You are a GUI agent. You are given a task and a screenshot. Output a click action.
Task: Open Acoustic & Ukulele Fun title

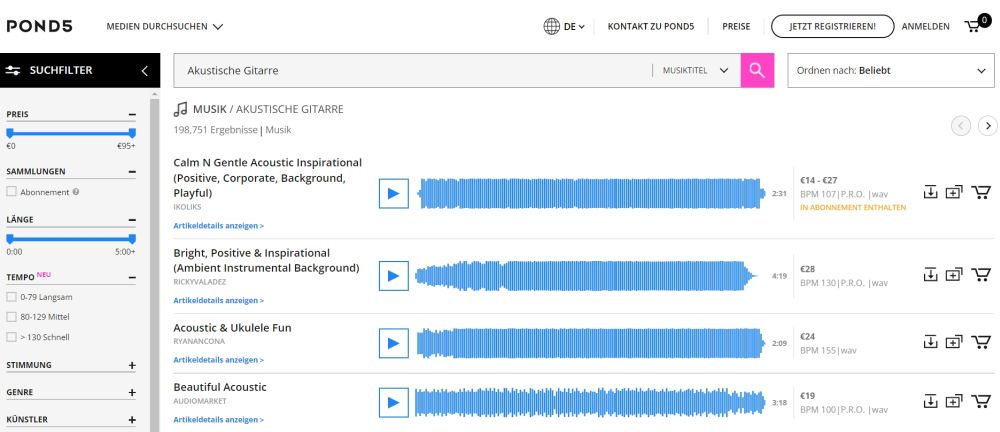pyautogui.click(x=232, y=327)
